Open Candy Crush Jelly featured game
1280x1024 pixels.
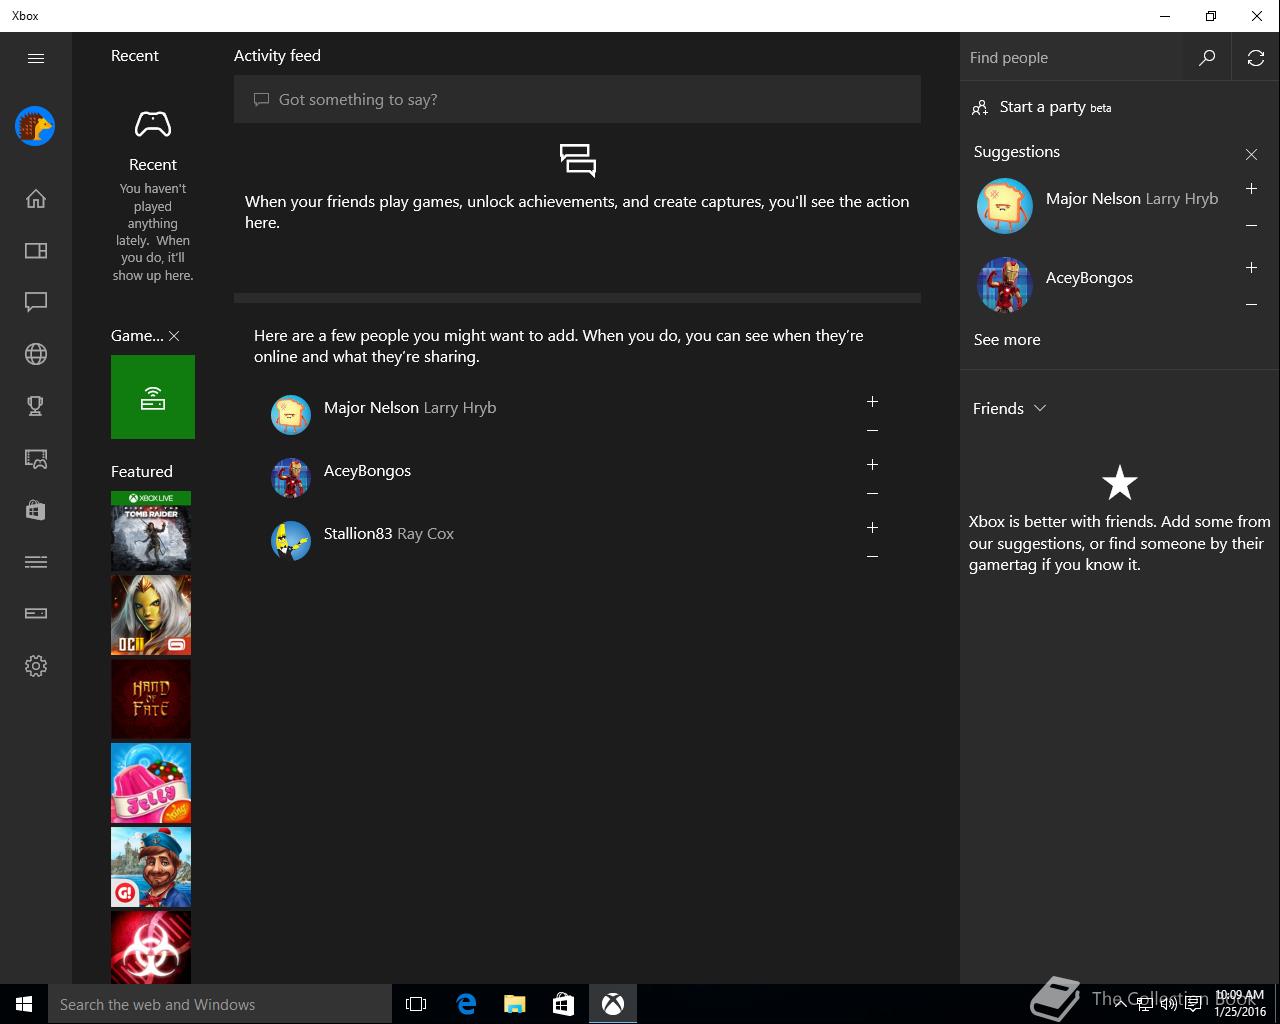point(151,783)
